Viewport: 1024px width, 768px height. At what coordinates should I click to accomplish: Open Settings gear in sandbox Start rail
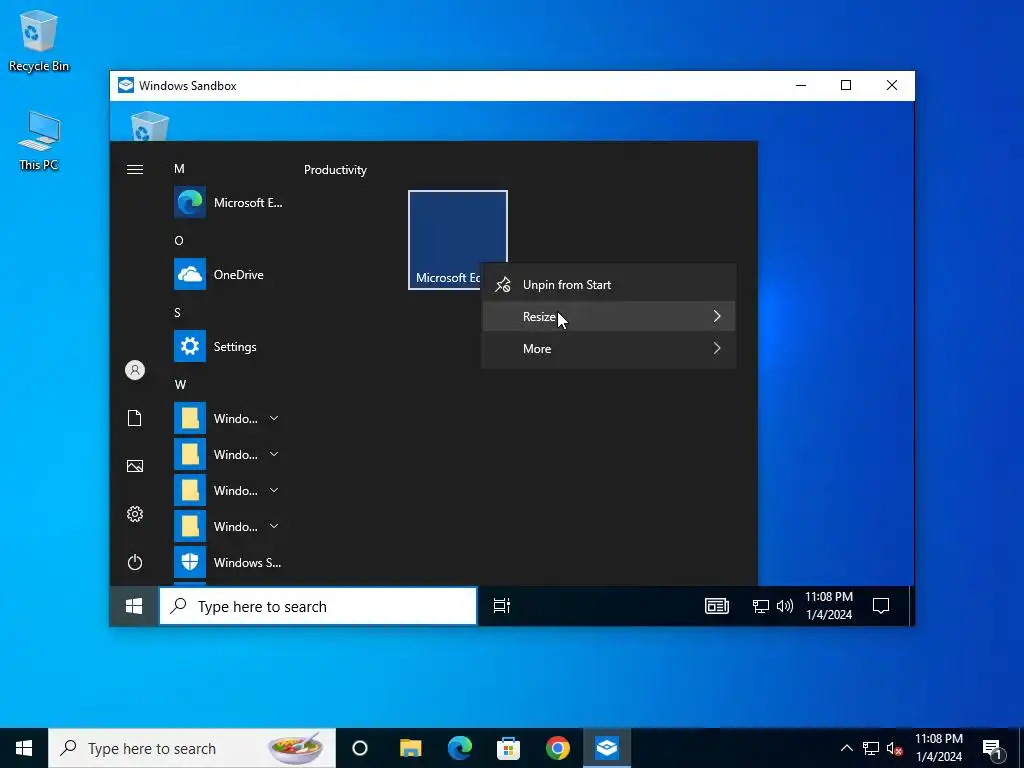[135, 514]
